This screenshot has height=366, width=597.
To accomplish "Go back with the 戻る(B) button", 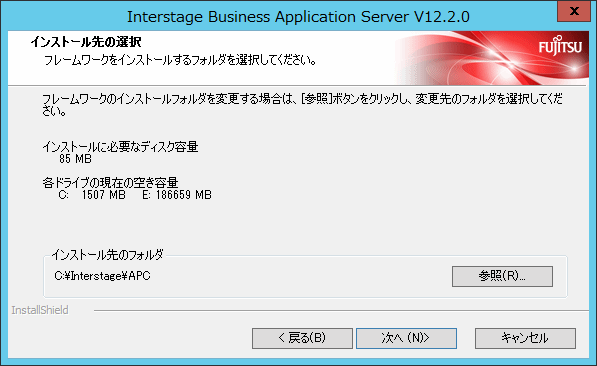I will pos(302,338).
